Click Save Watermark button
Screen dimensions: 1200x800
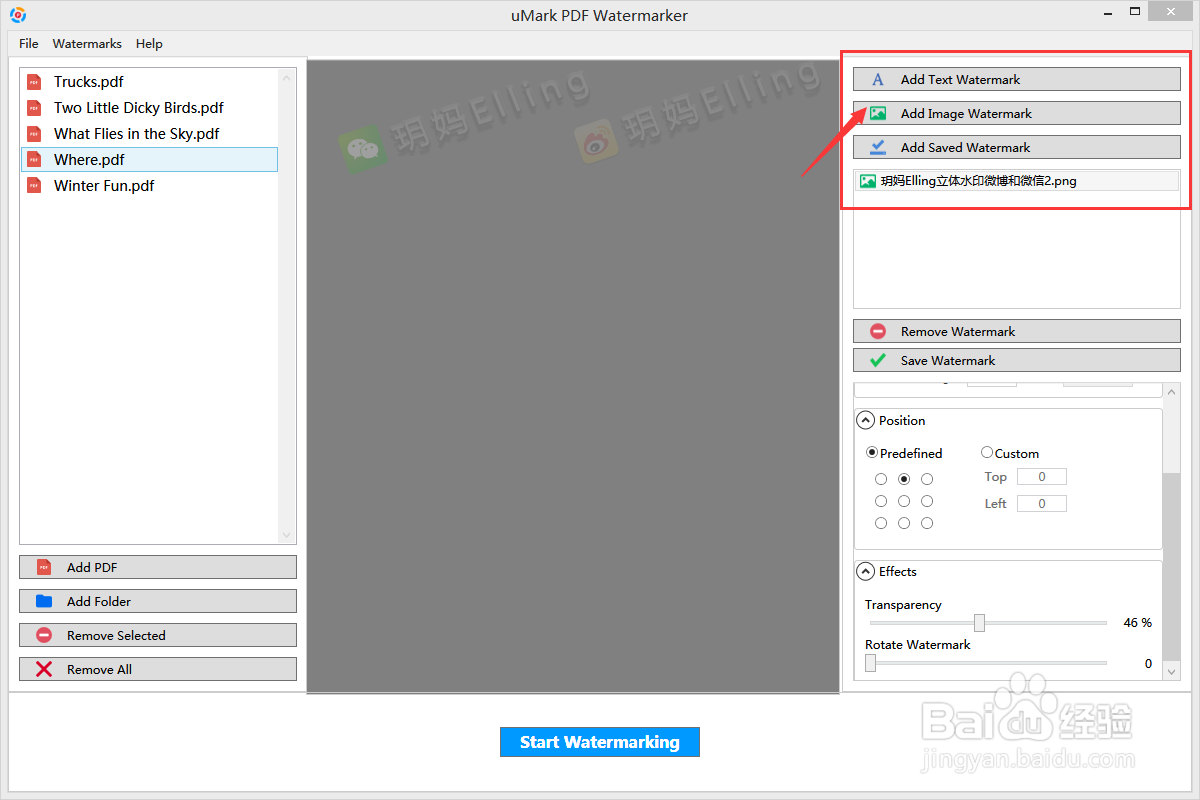(x=1017, y=360)
